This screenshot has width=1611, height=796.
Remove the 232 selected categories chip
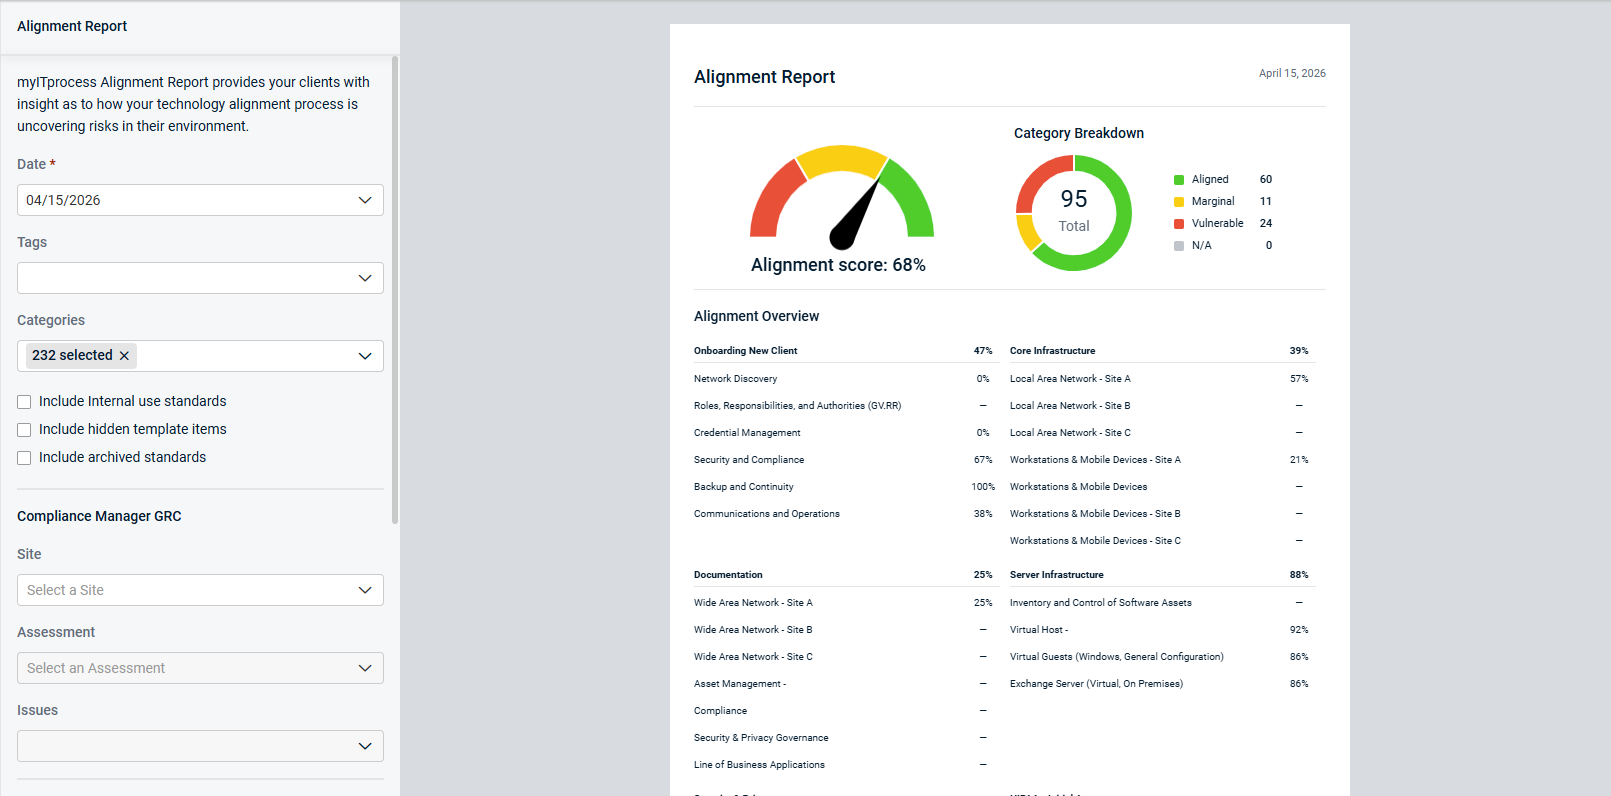click(x=124, y=356)
